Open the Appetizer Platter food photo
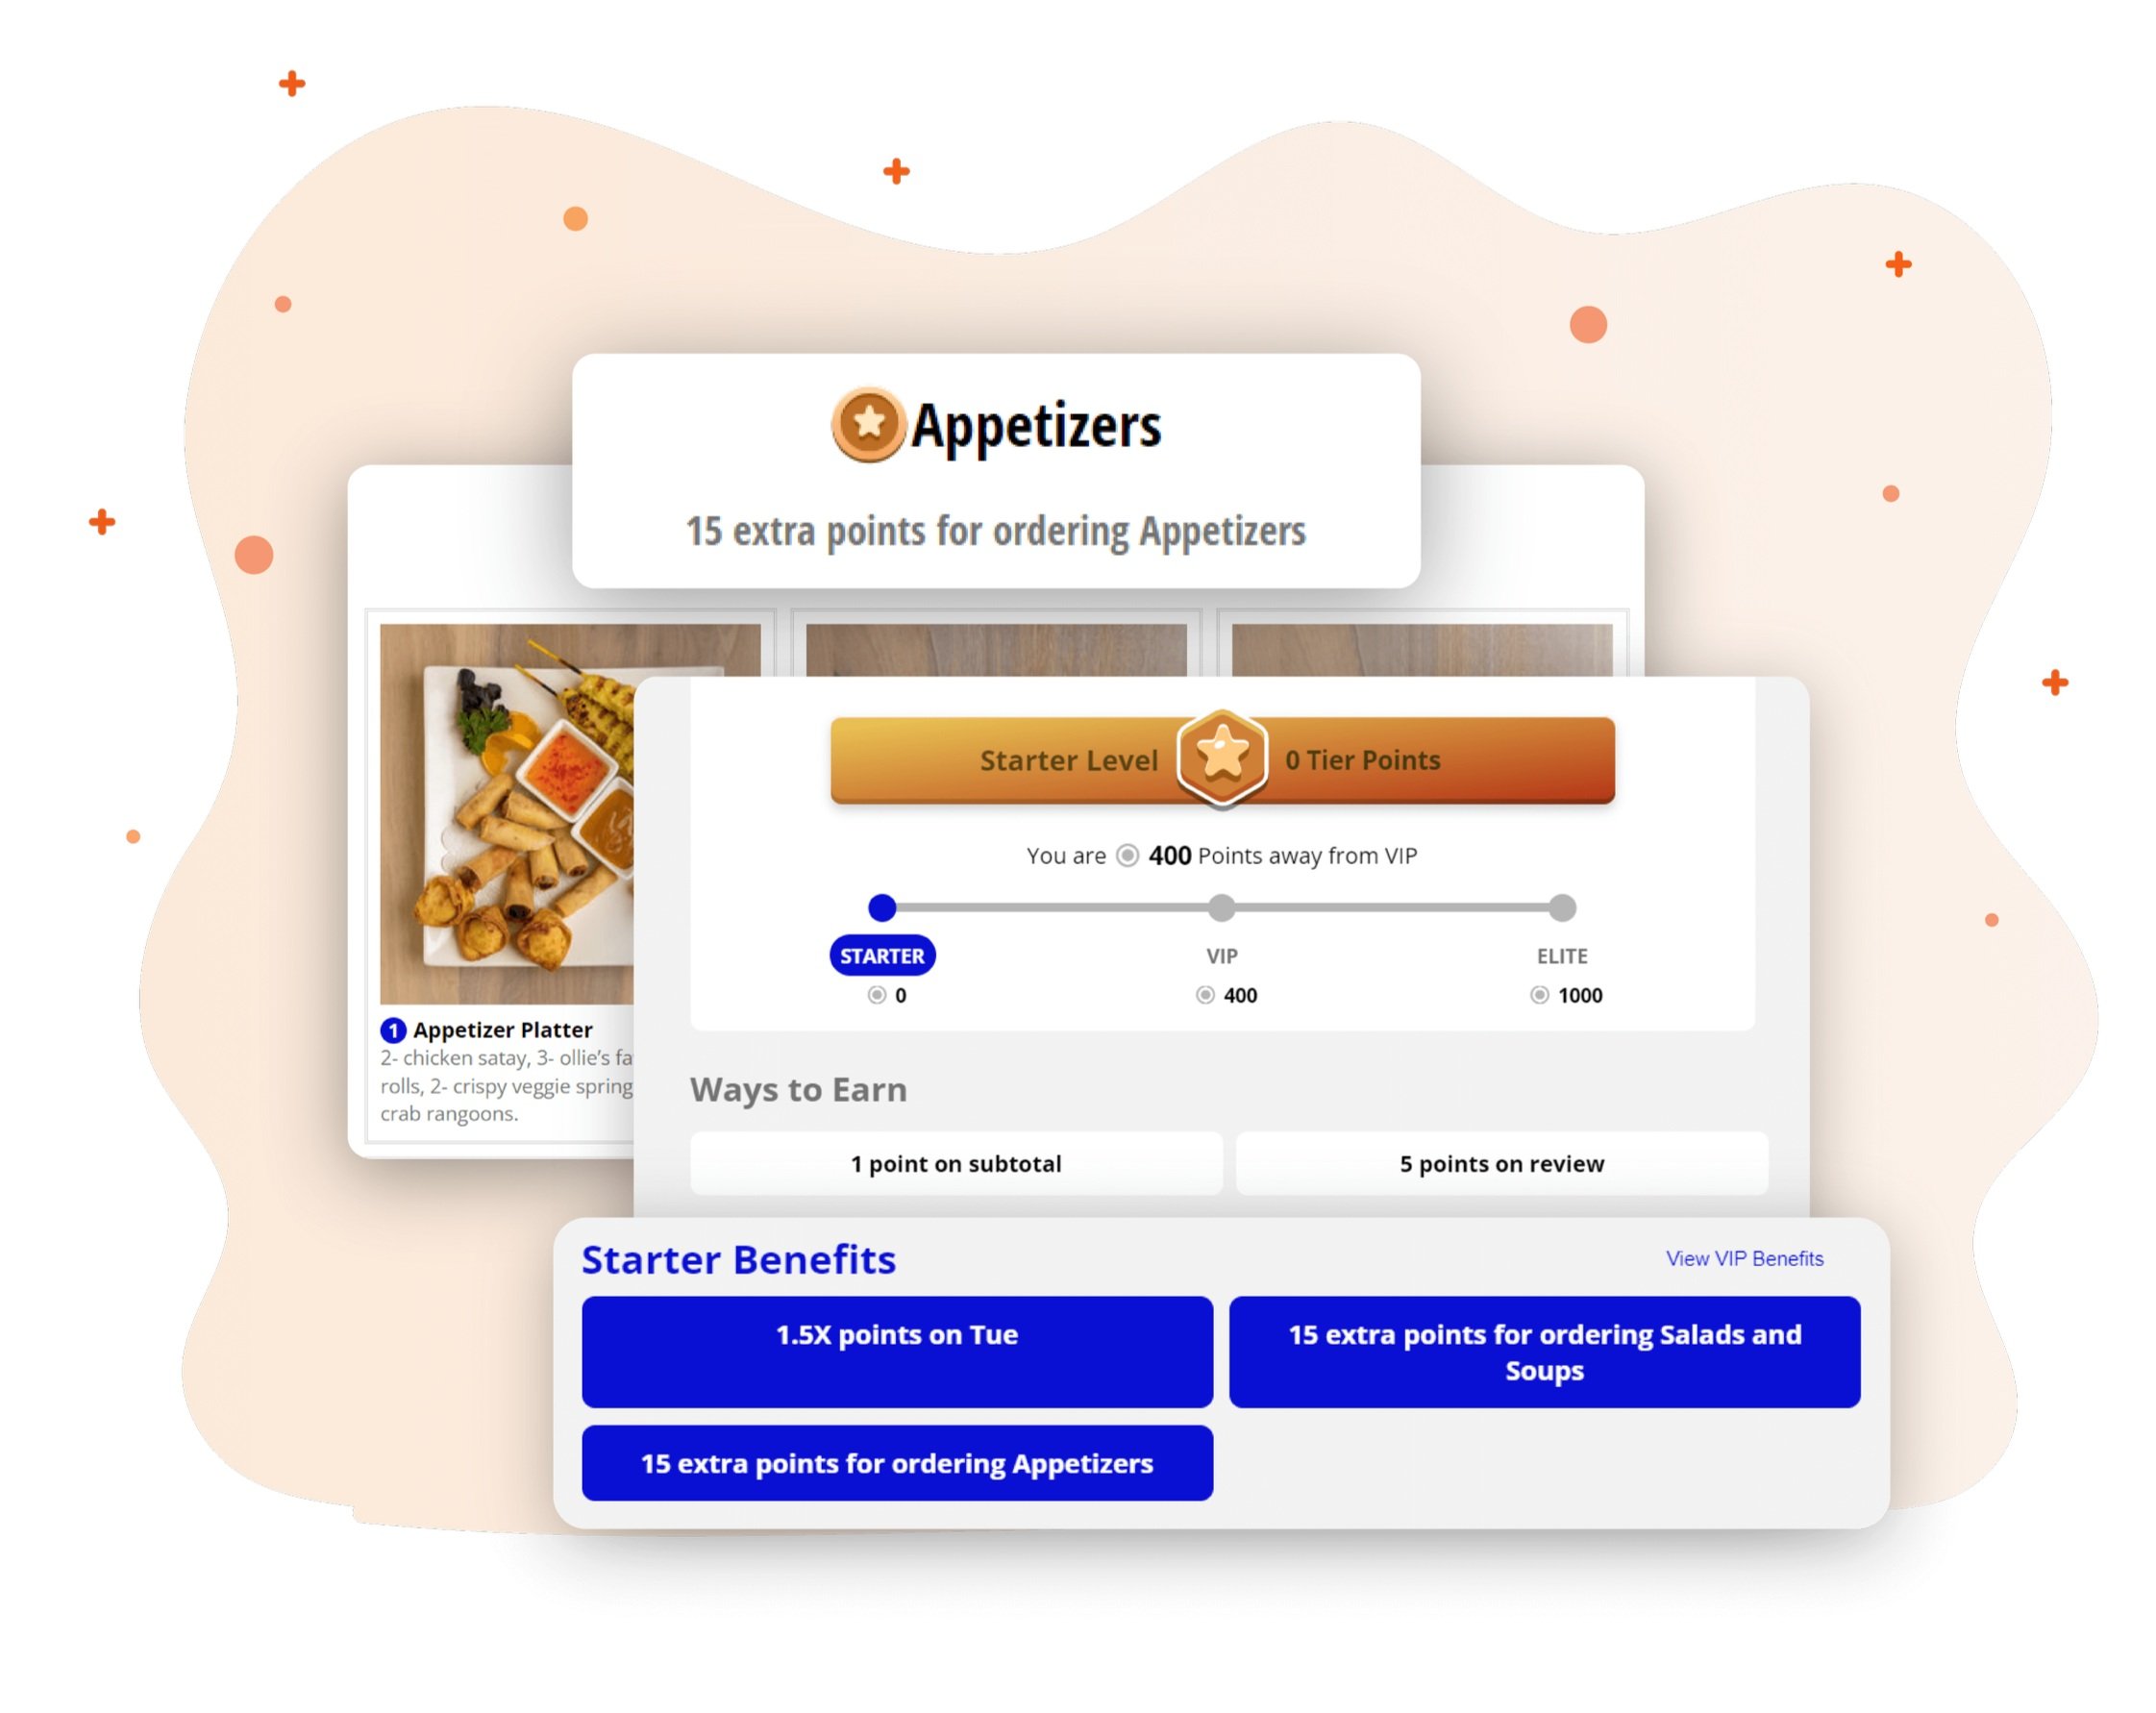The width and height of the screenshot is (2156, 1713). pyautogui.click(x=507, y=814)
